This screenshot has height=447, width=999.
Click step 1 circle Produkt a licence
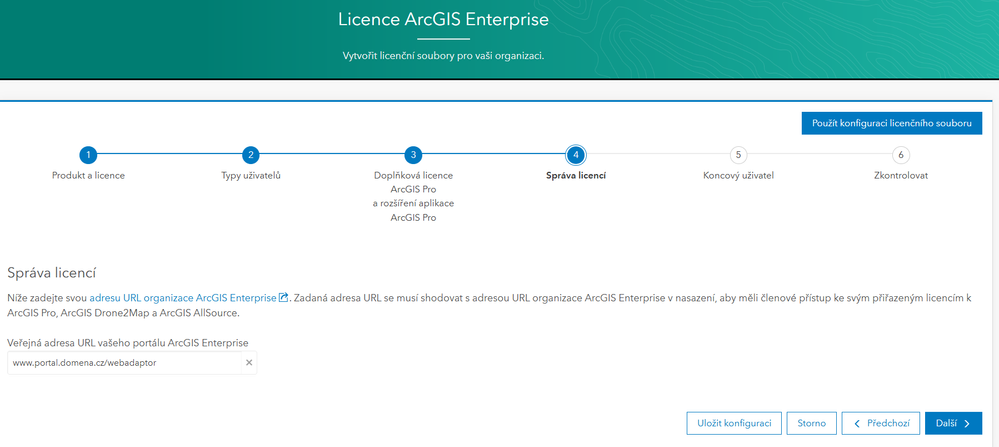click(88, 155)
